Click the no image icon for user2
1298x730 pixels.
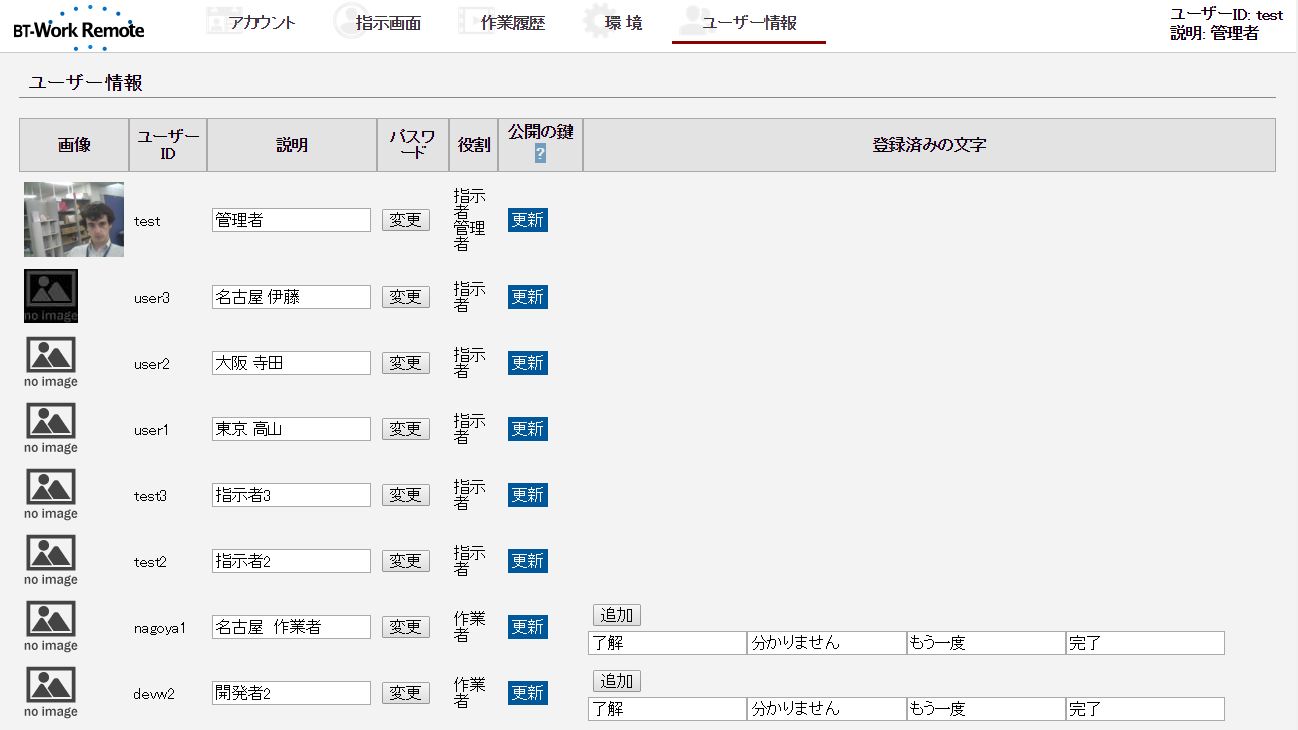[51, 362]
